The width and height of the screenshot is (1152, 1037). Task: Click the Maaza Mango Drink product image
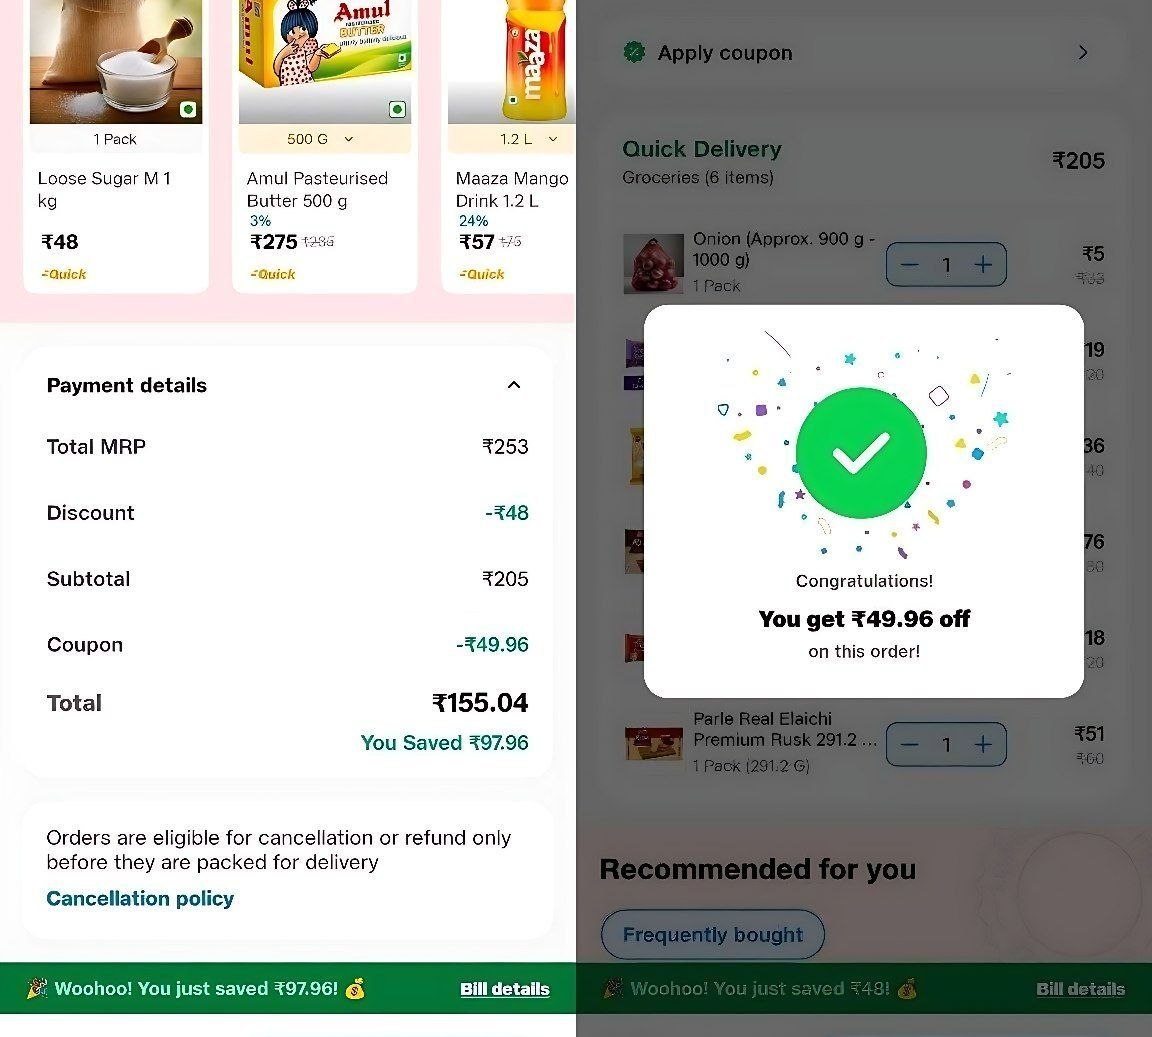coord(512,62)
